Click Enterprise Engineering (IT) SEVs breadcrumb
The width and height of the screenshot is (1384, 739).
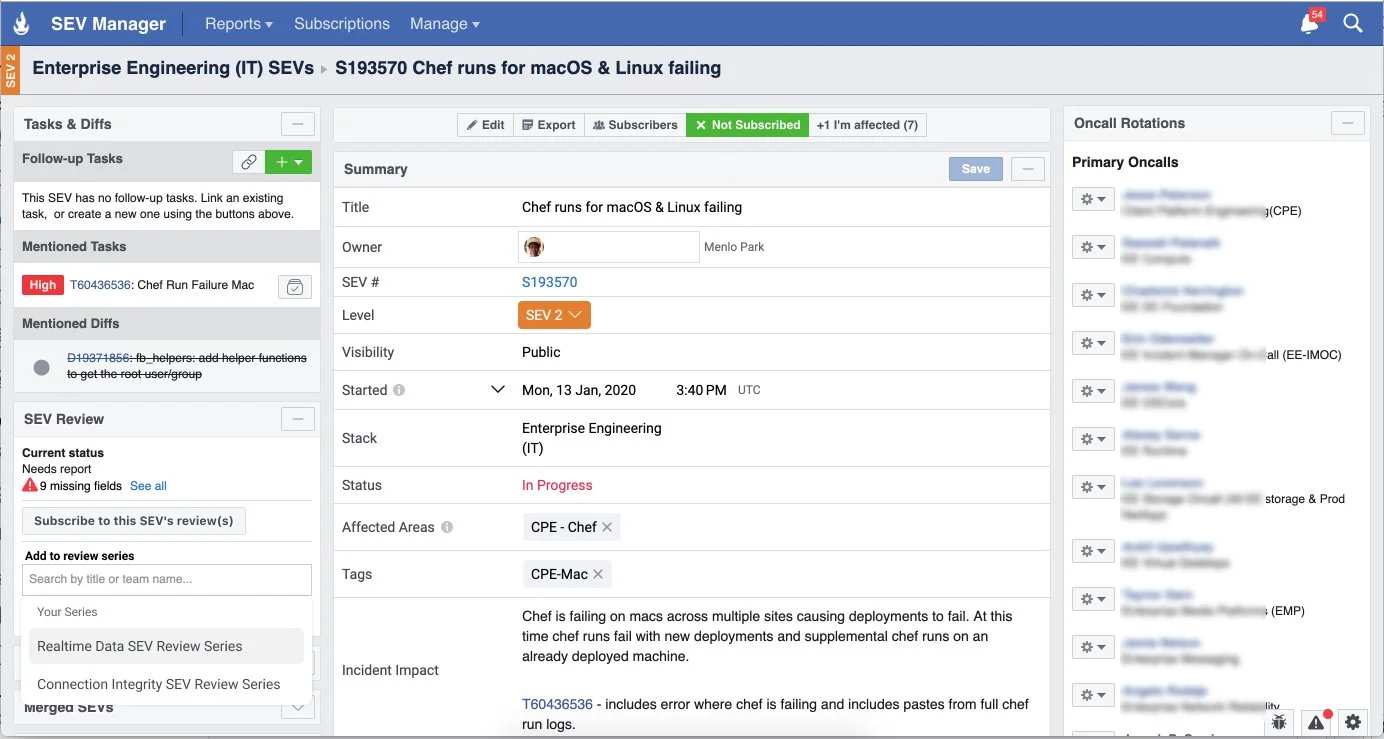pos(174,68)
